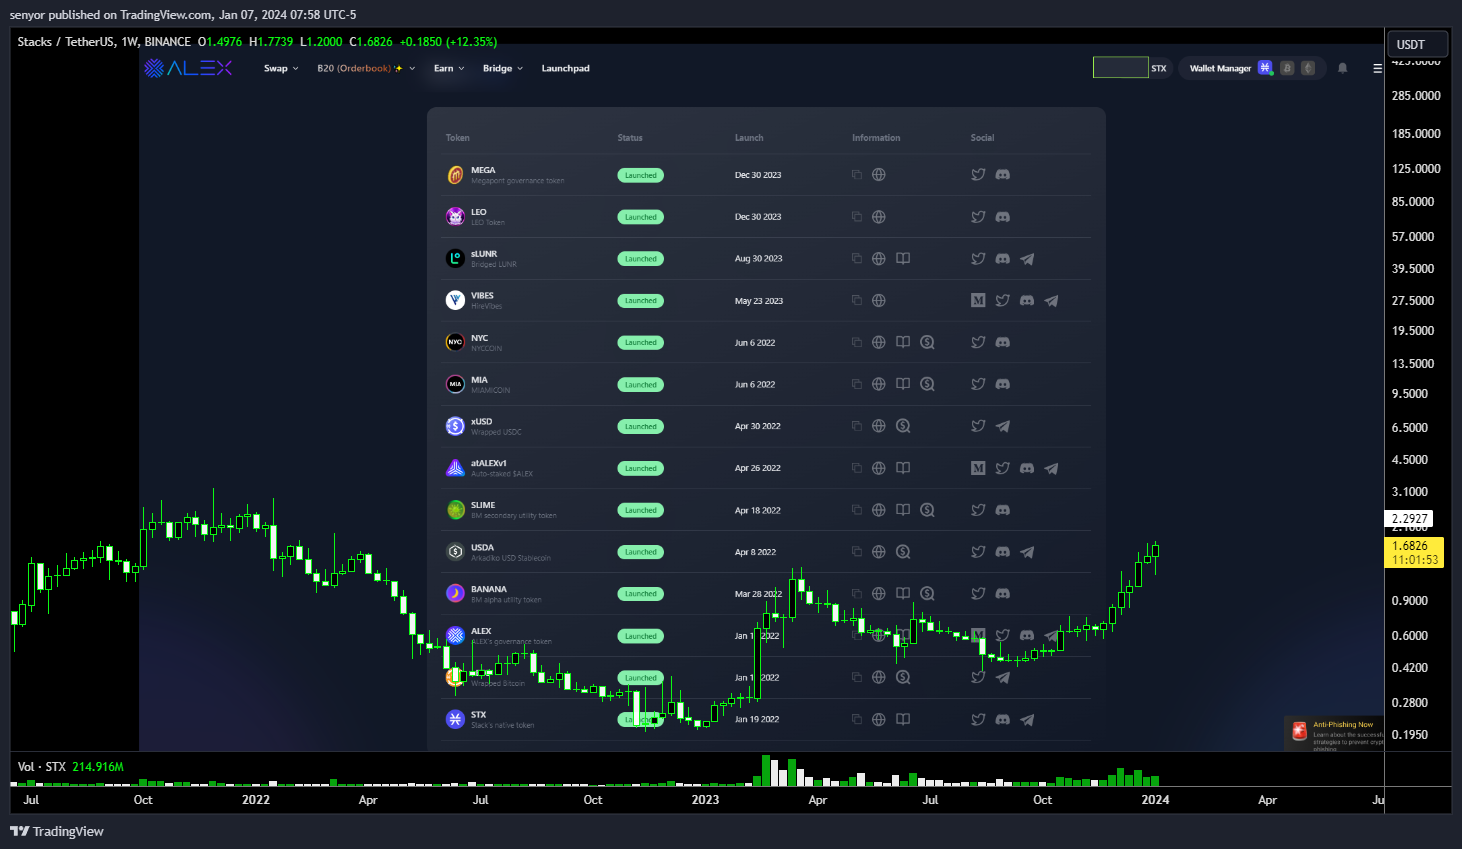Image resolution: width=1462 pixels, height=849 pixels.
Task: Click the 2.2927 price marker on axis
Action: (x=1409, y=519)
